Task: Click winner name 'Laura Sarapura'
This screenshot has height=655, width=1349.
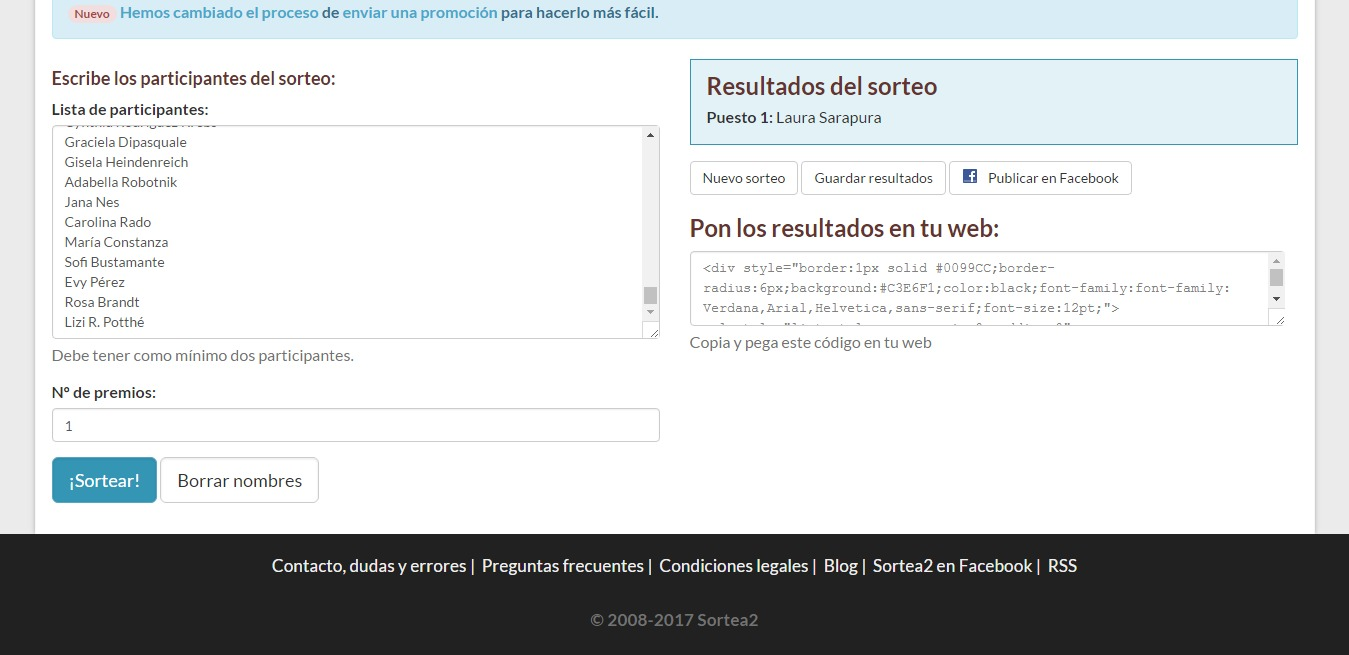Action: [828, 118]
